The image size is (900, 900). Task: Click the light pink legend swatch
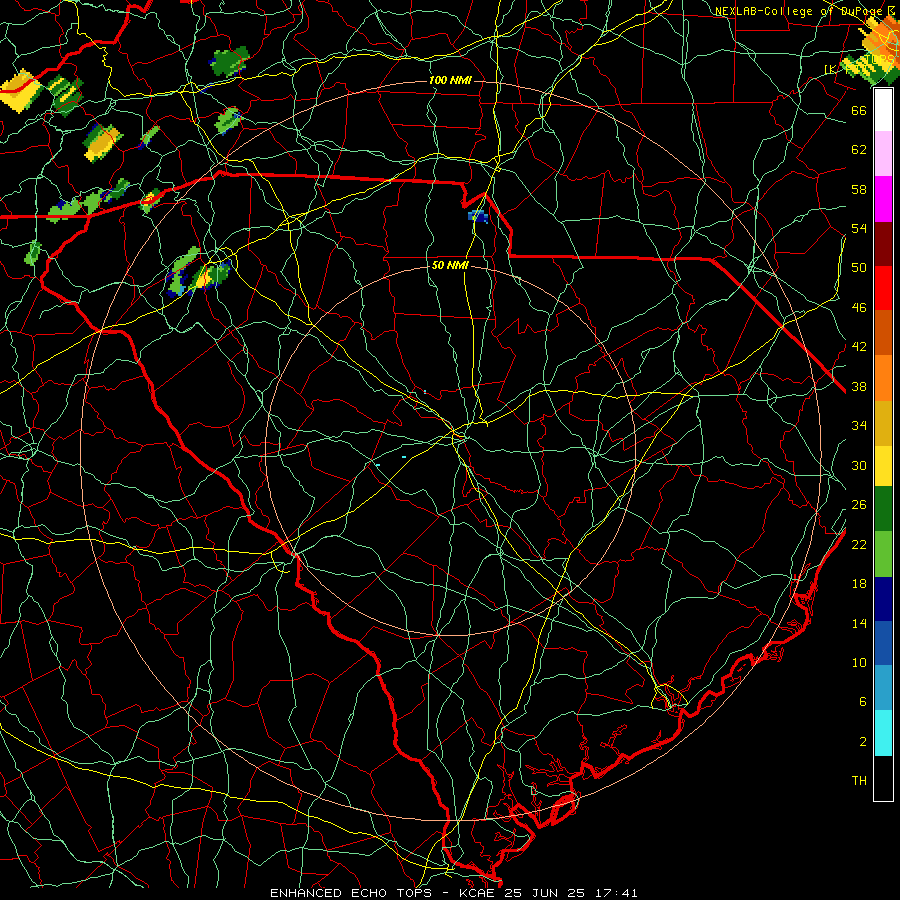pos(883,153)
